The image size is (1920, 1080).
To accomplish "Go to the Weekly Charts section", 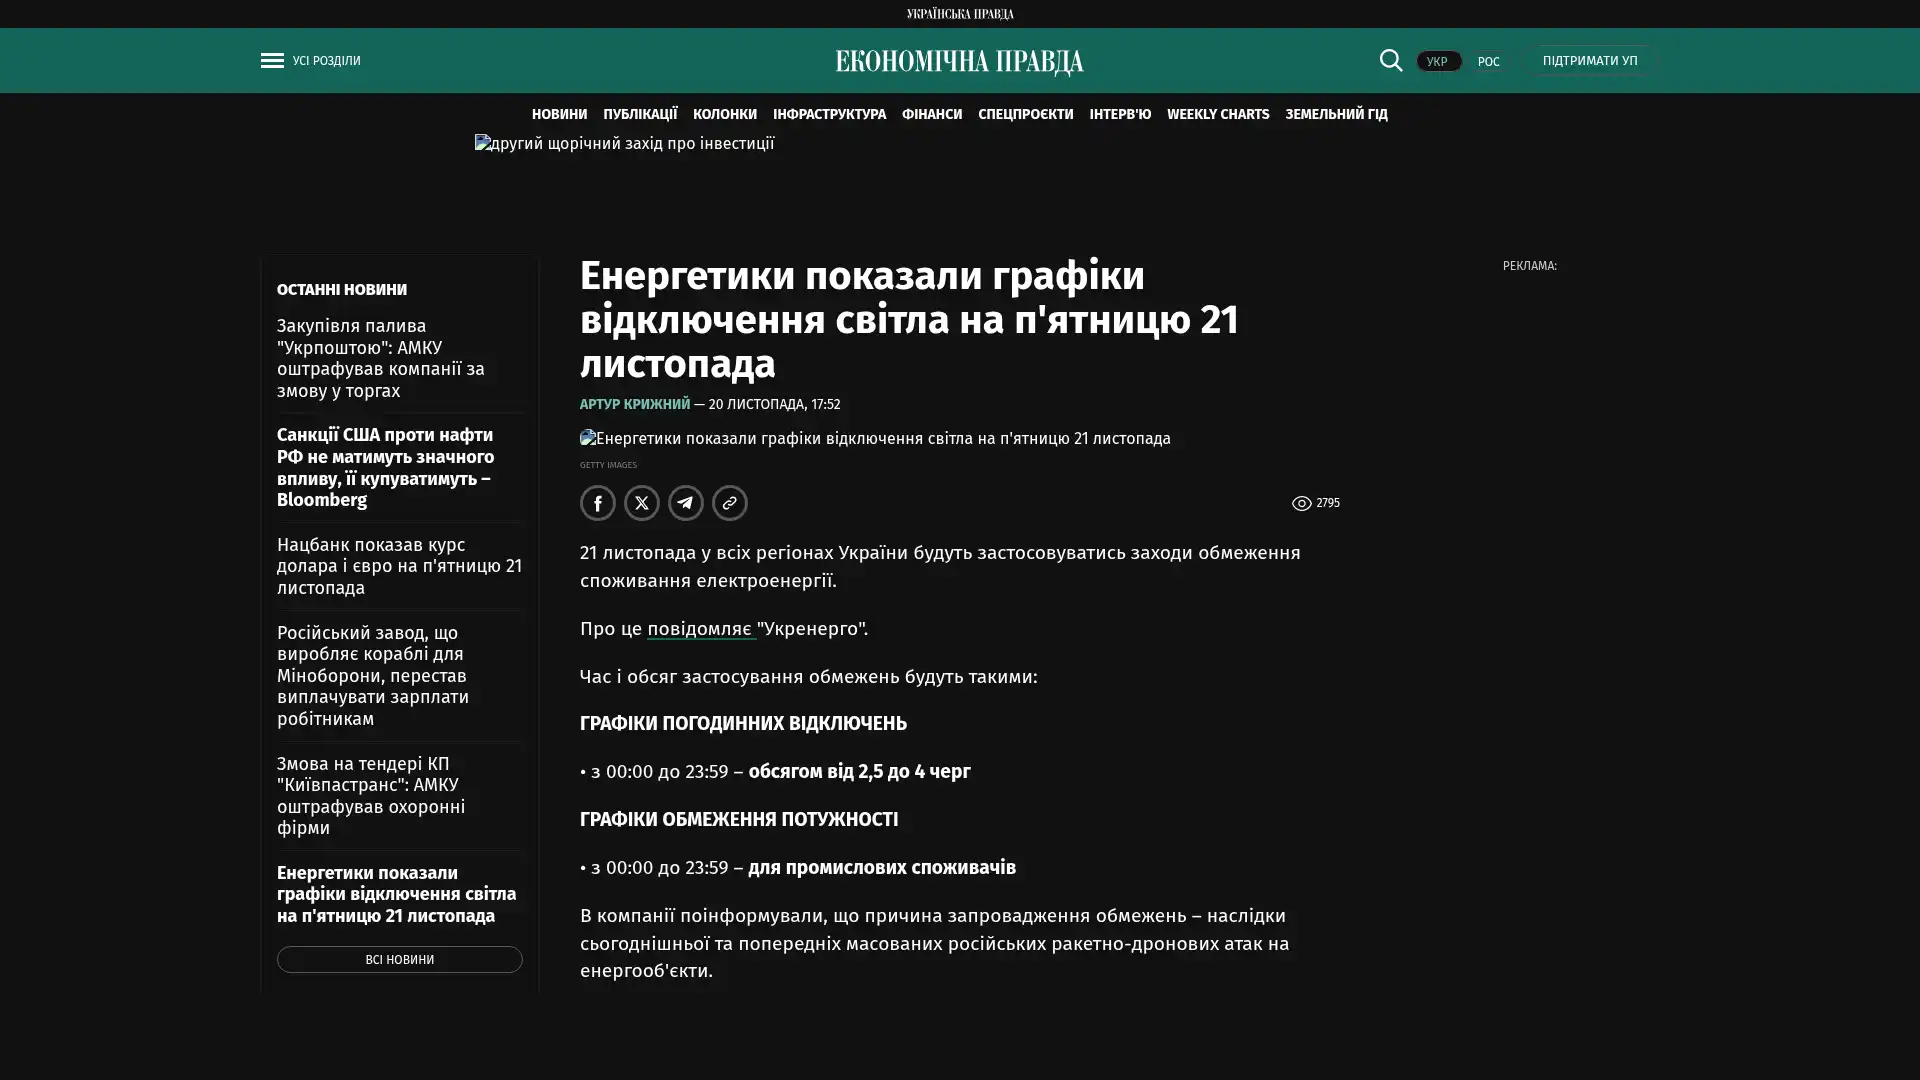I will pyautogui.click(x=1217, y=114).
